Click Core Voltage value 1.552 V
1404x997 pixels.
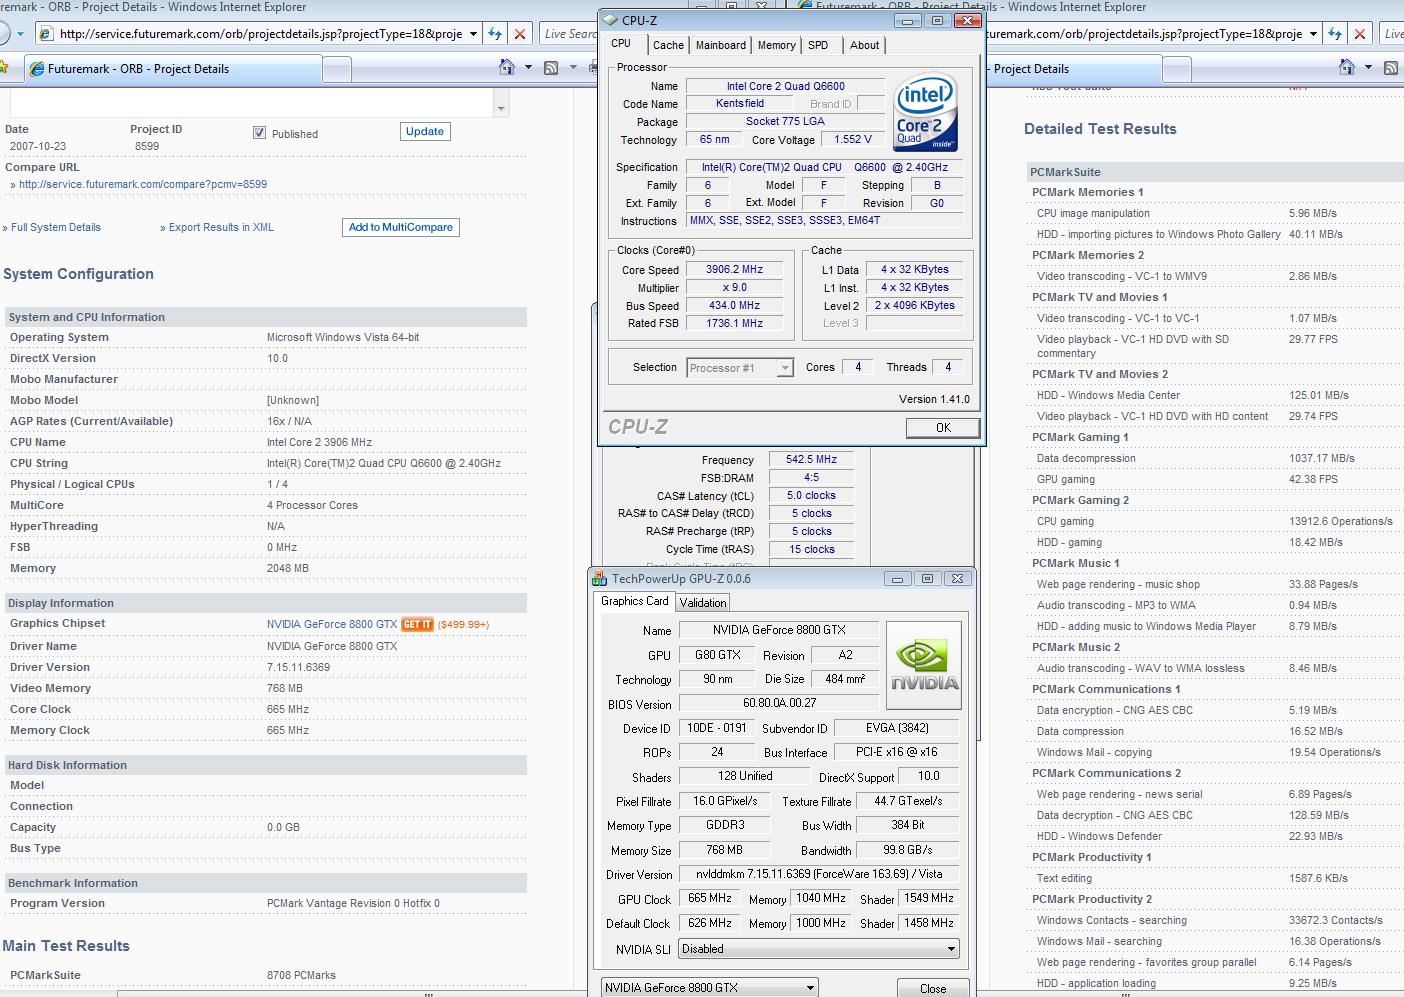(x=853, y=140)
